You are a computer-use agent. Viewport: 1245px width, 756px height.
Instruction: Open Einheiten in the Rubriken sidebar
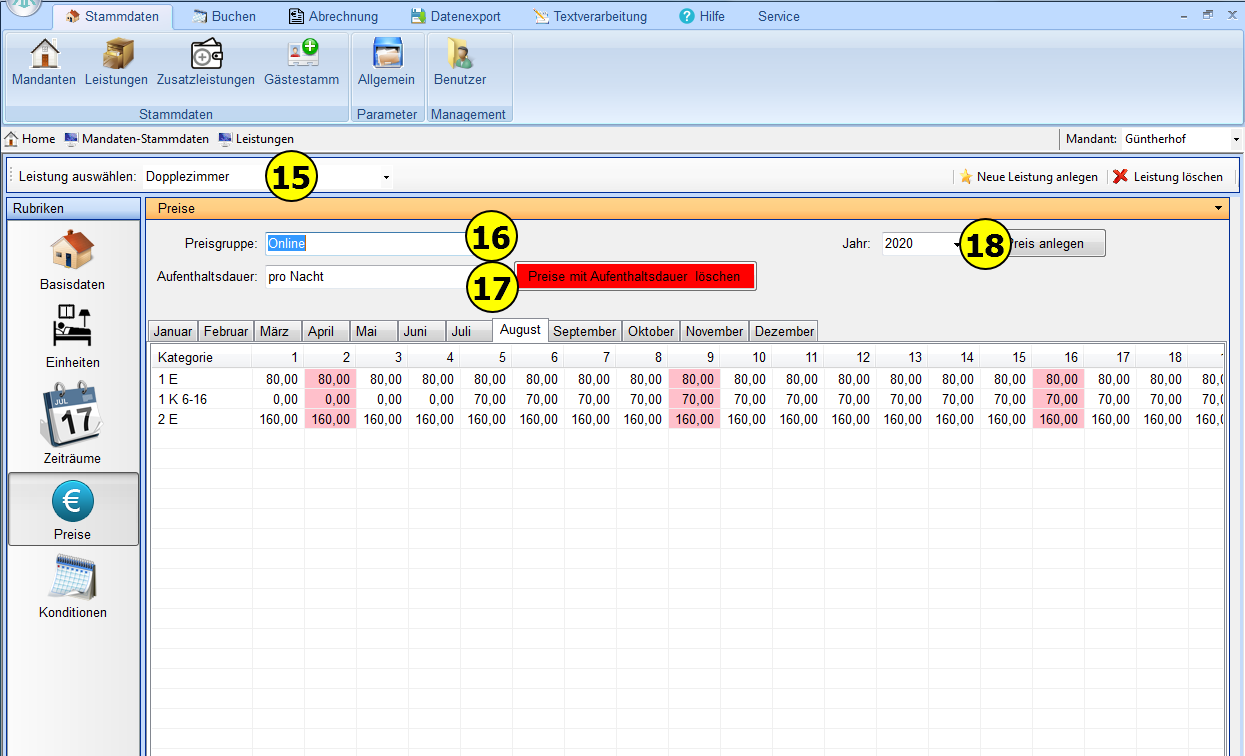coord(73,337)
